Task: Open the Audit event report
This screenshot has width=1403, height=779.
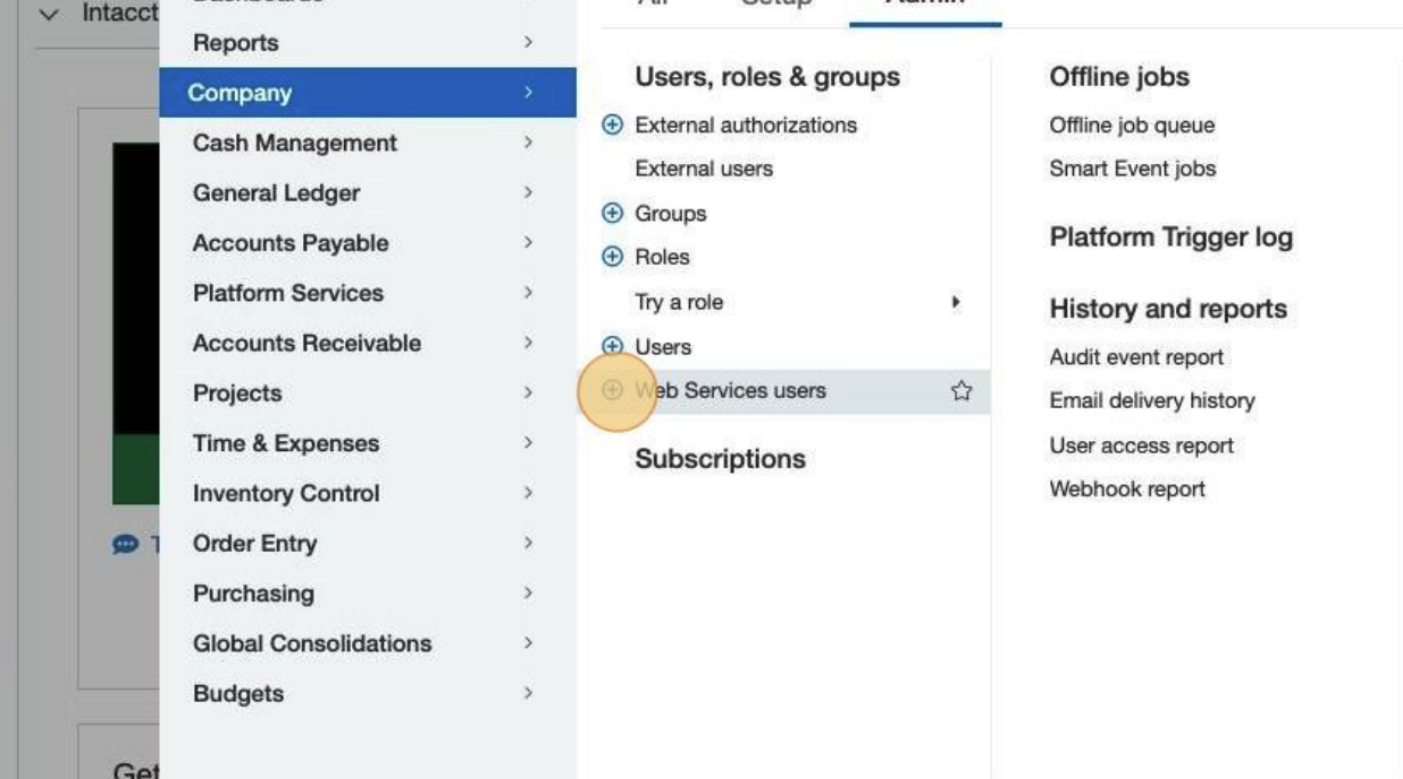Action: [x=1136, y=357]
